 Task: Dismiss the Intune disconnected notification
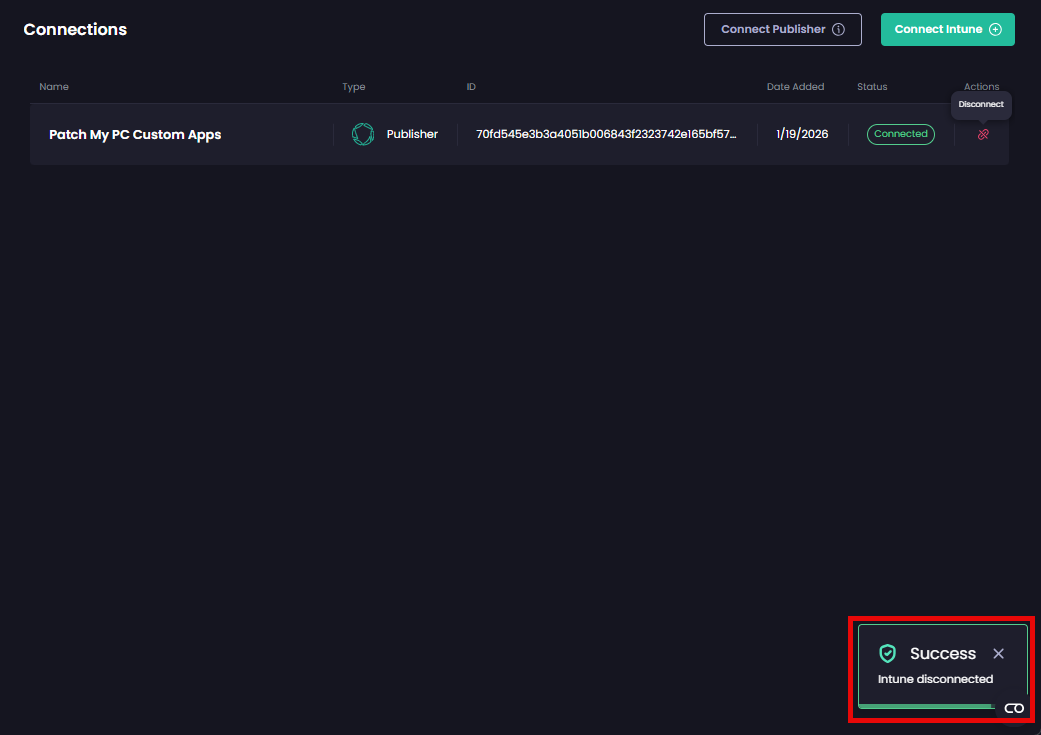[998, 653]
